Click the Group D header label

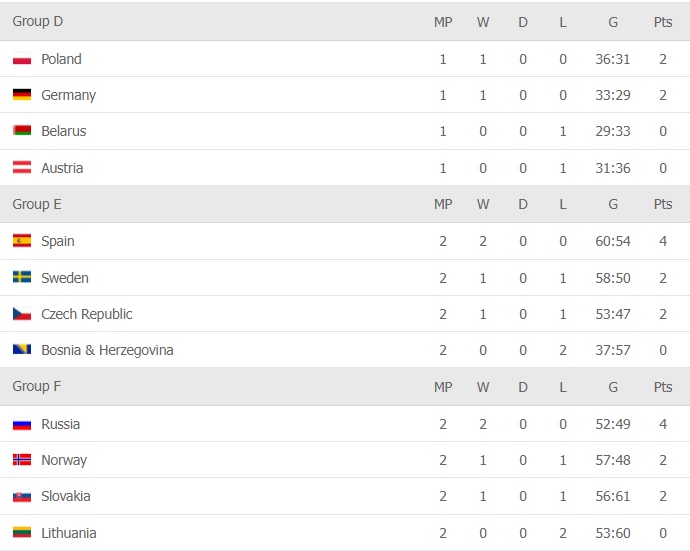point(38,21)
